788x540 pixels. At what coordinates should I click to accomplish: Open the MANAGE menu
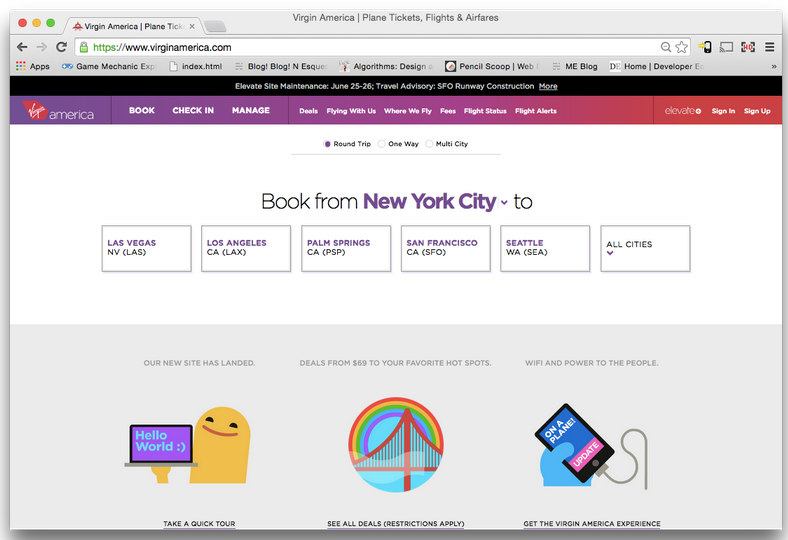click(251, 111)
